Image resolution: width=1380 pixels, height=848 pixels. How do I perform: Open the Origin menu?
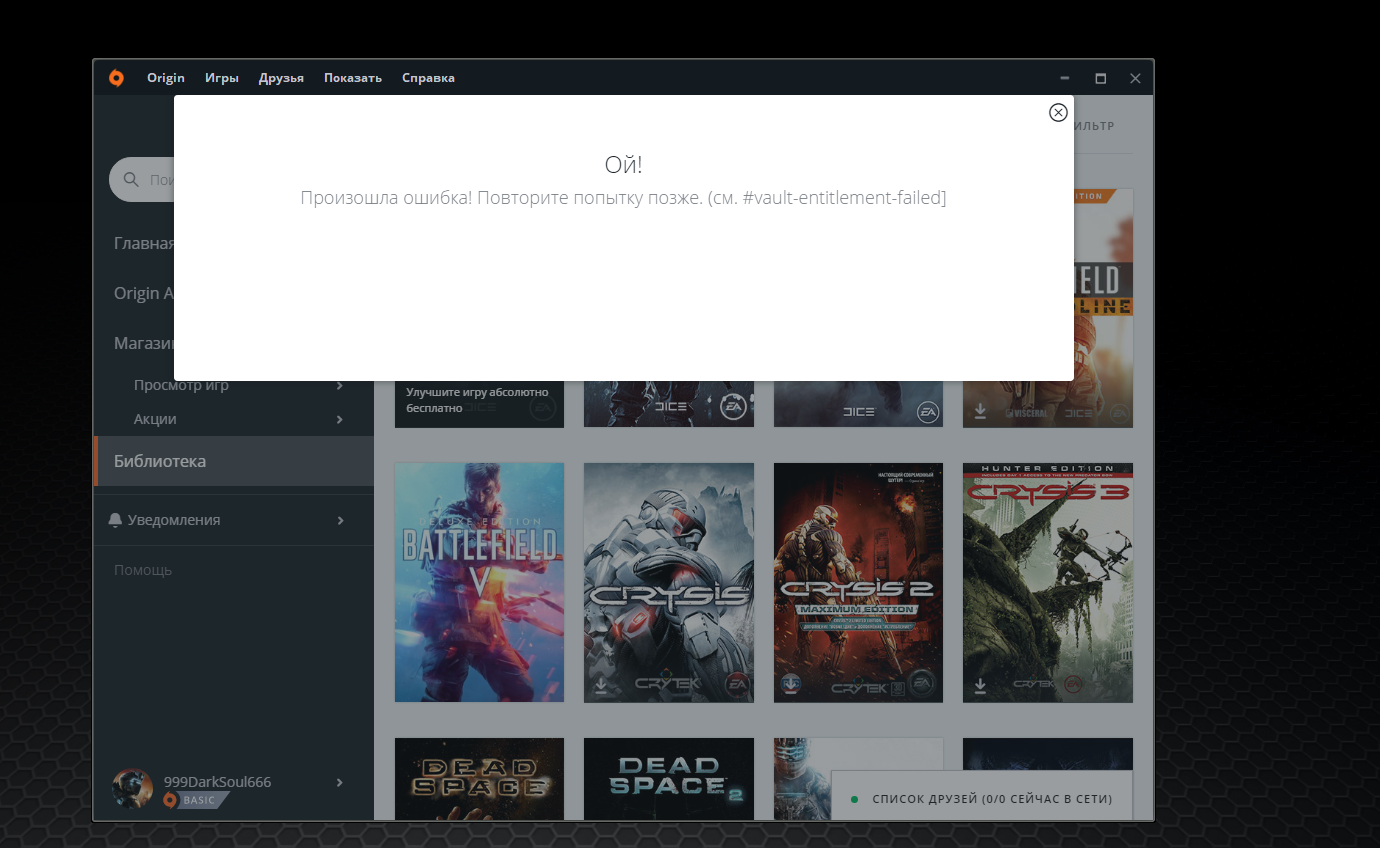(166, 78)
